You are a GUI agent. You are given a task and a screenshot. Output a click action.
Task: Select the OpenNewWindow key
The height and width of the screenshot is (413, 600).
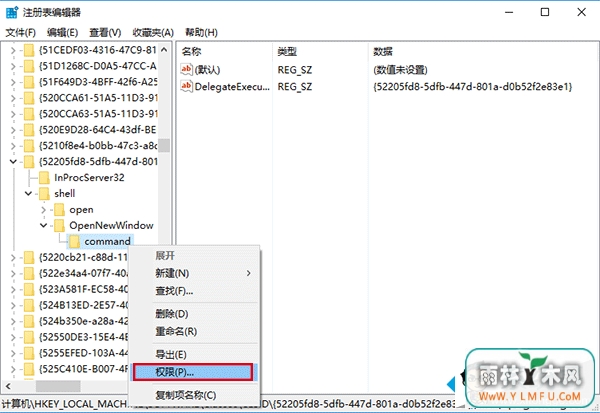[x=111, y=225]
